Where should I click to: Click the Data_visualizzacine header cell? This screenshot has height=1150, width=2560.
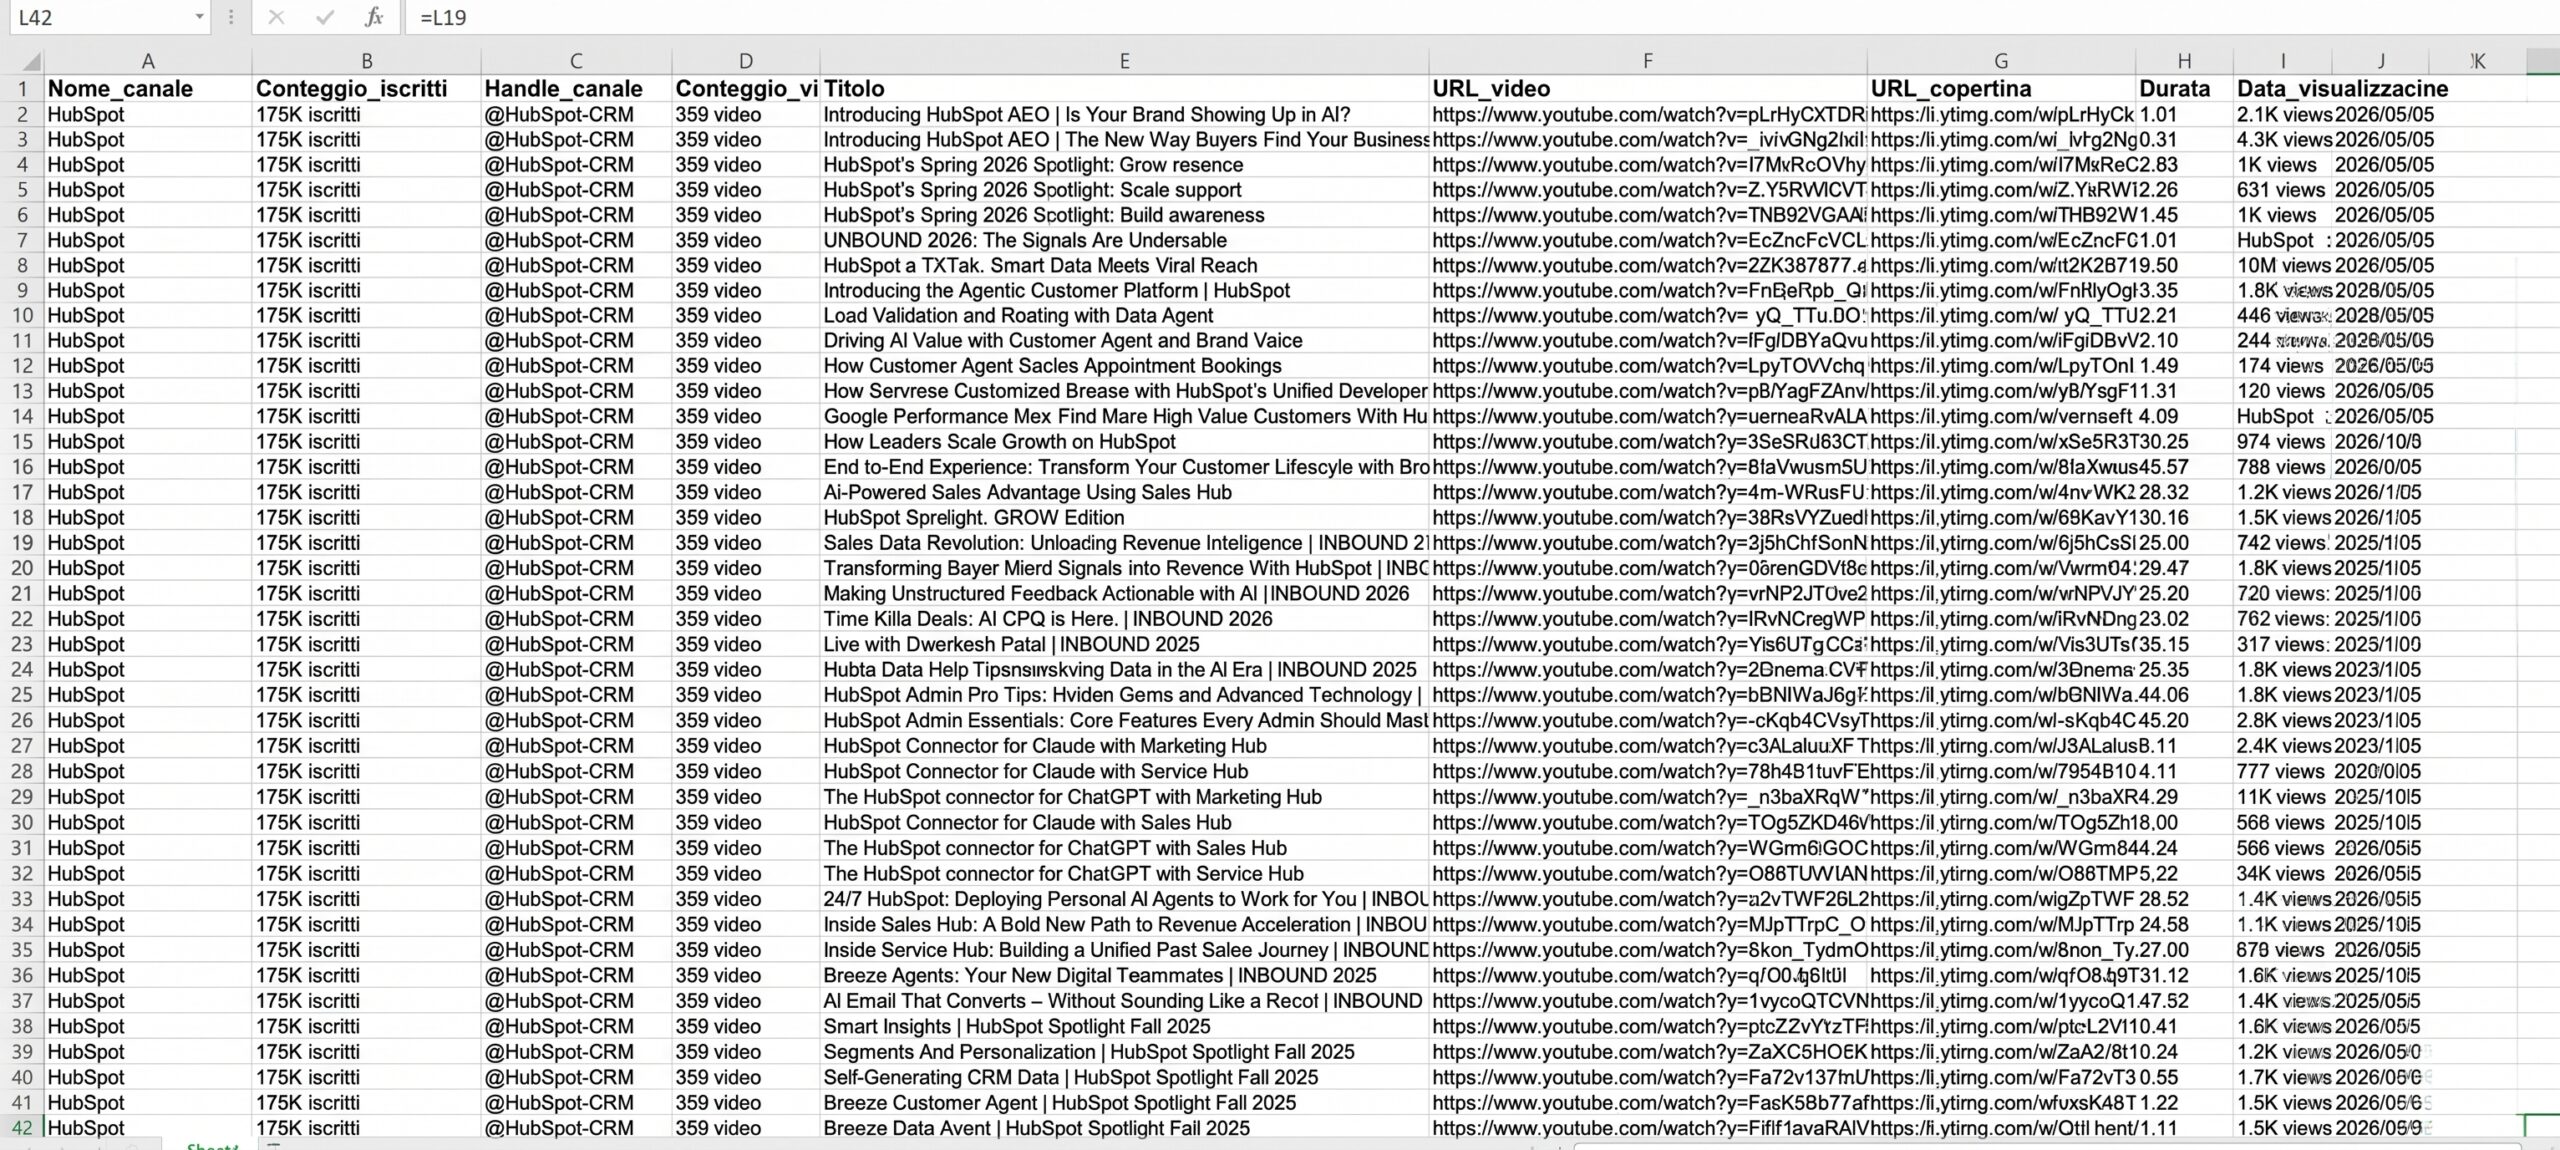2342,89
